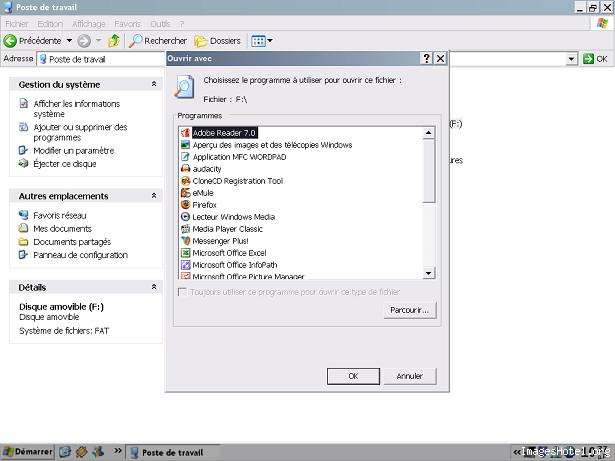
Task: Choose the CloneCD Registration Tool icon
Action: click(x=185, y=181)
